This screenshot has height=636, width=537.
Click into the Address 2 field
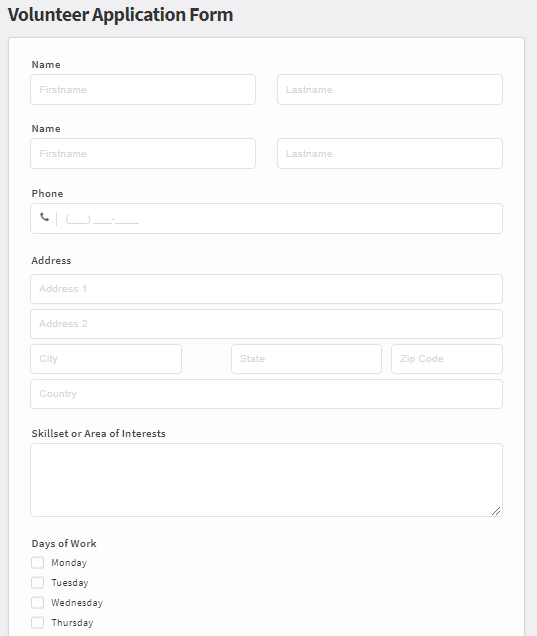click(x=266, y=324)
